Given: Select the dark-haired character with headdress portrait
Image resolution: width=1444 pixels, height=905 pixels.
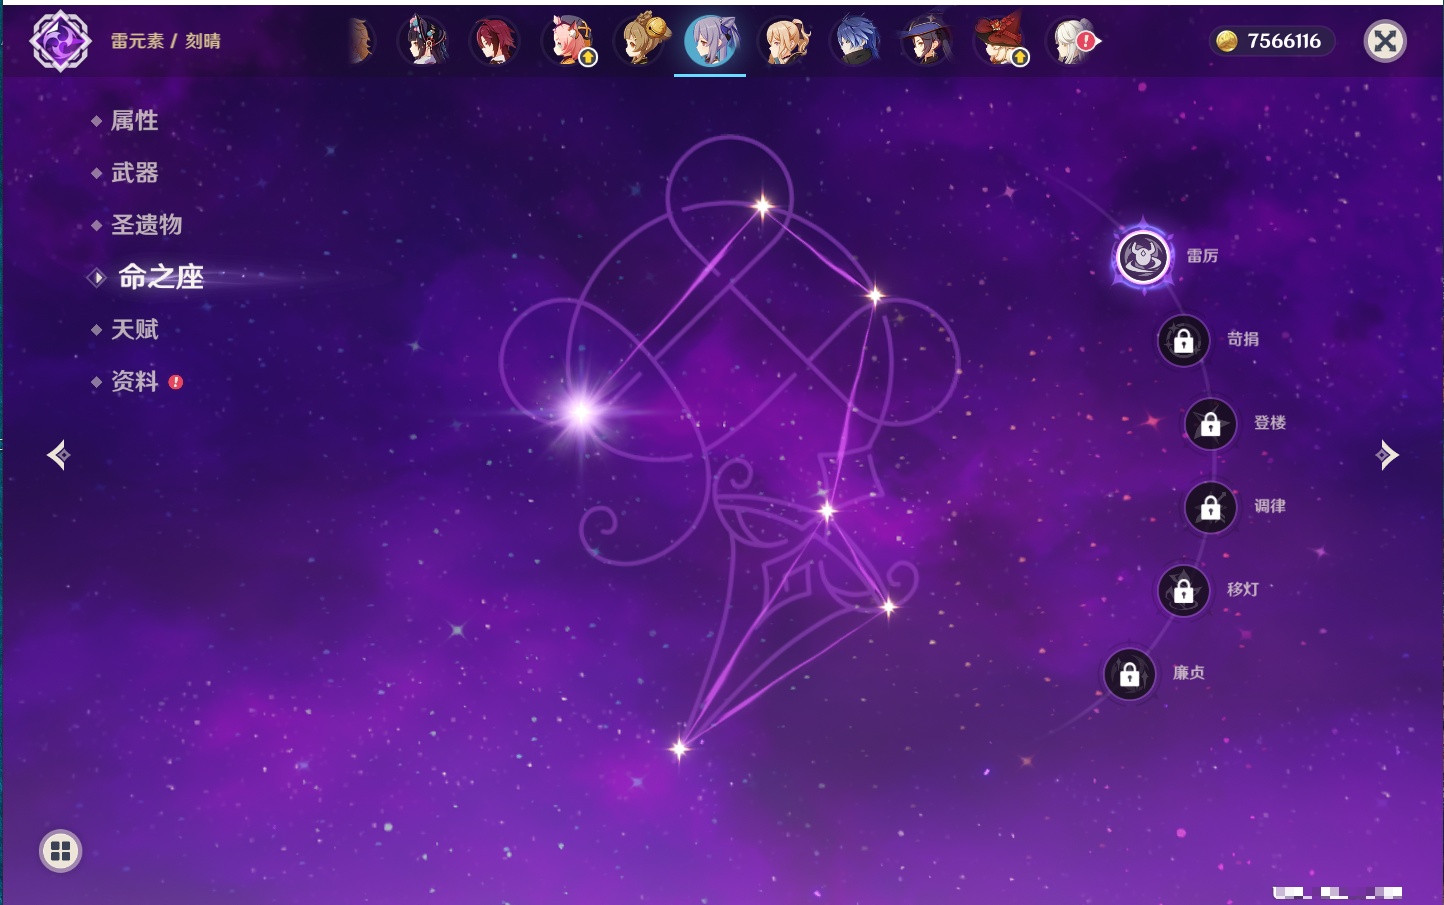Looking at the screenshot, I should pyautogui.click(x=423, y=41).
